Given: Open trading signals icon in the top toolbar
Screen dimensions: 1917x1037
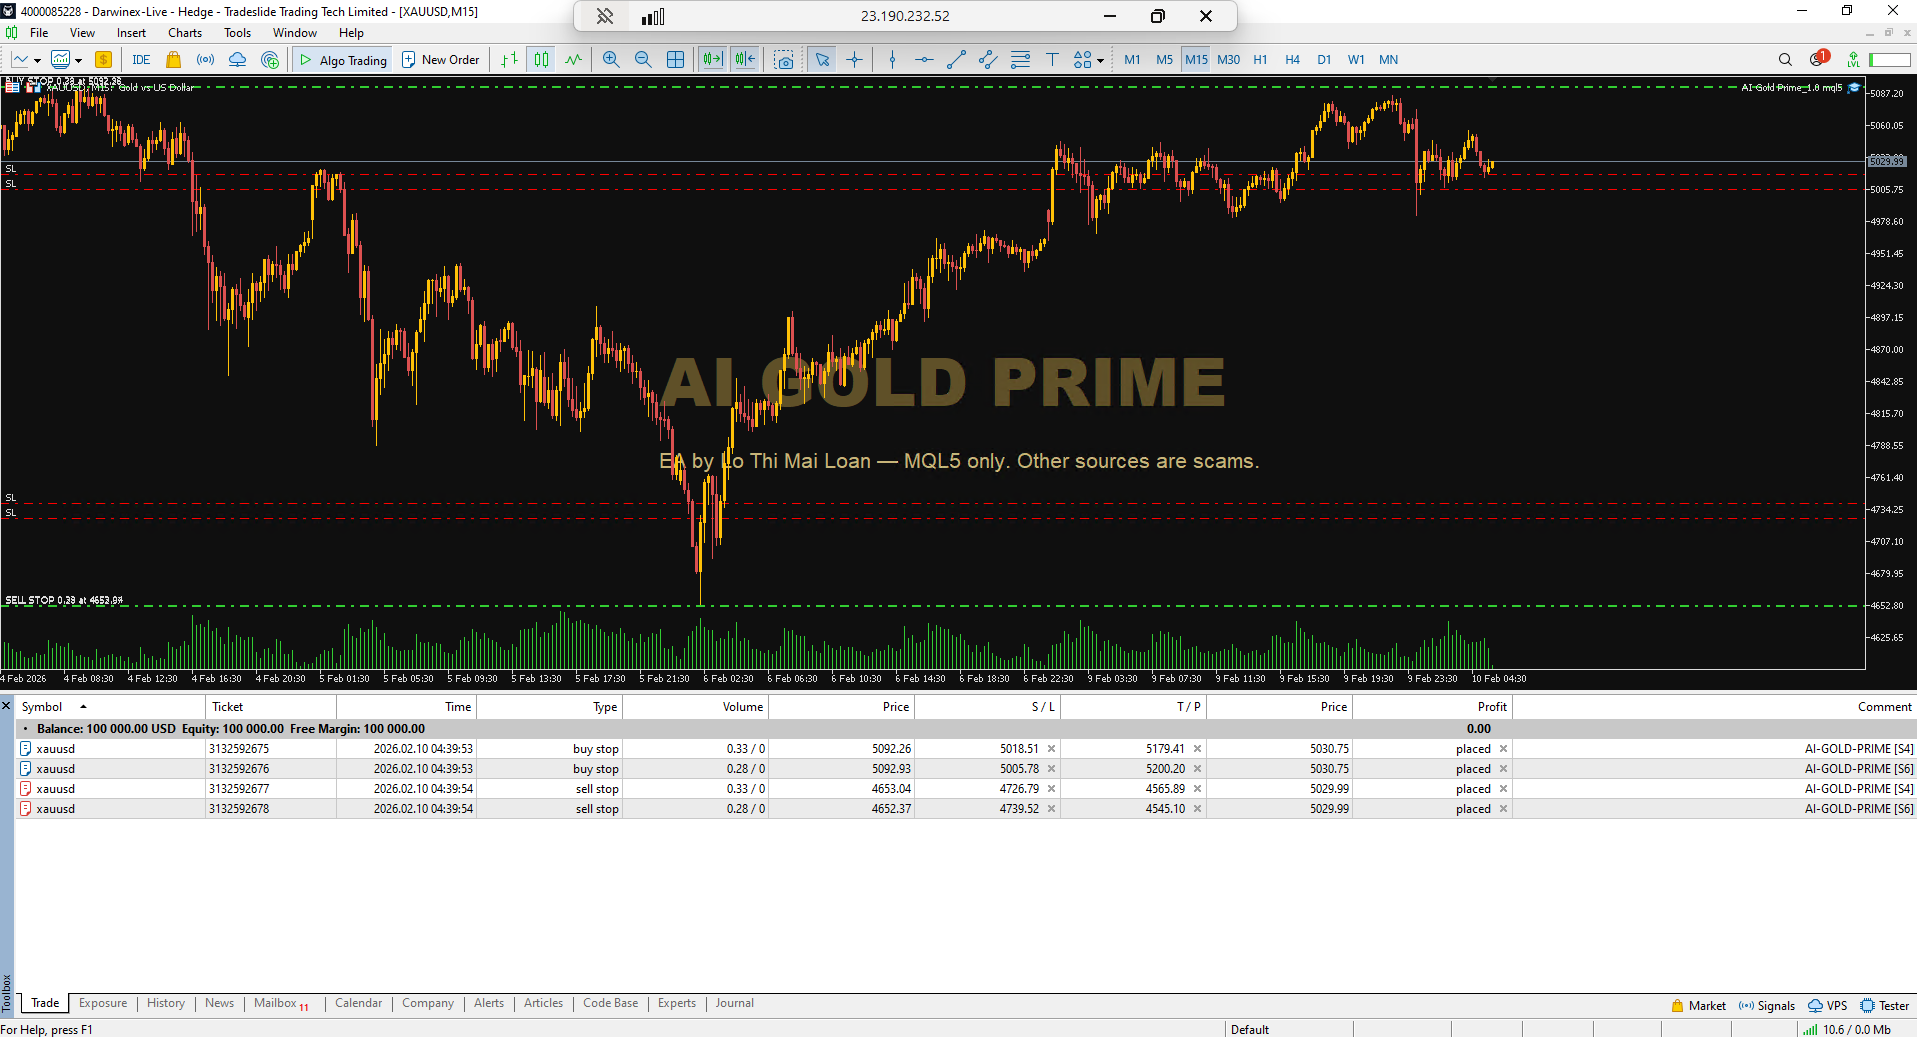Looking at the screenshot, I should pyautogui.click(x=205, y=60).
